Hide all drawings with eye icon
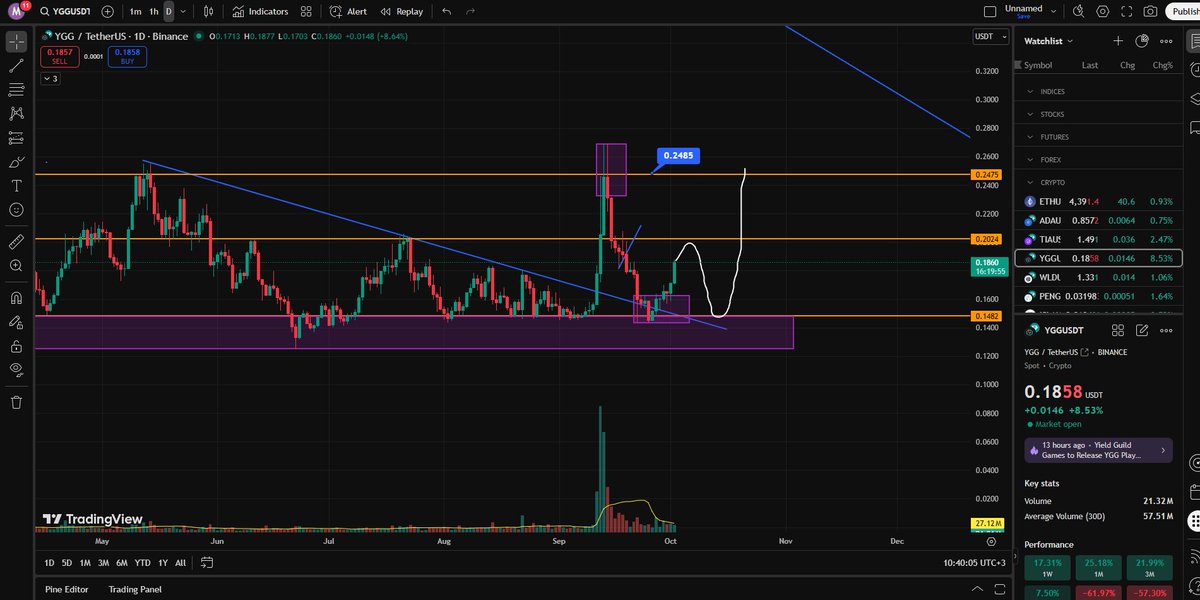Viewport: 1200px width, 600px height. (16, 370)
